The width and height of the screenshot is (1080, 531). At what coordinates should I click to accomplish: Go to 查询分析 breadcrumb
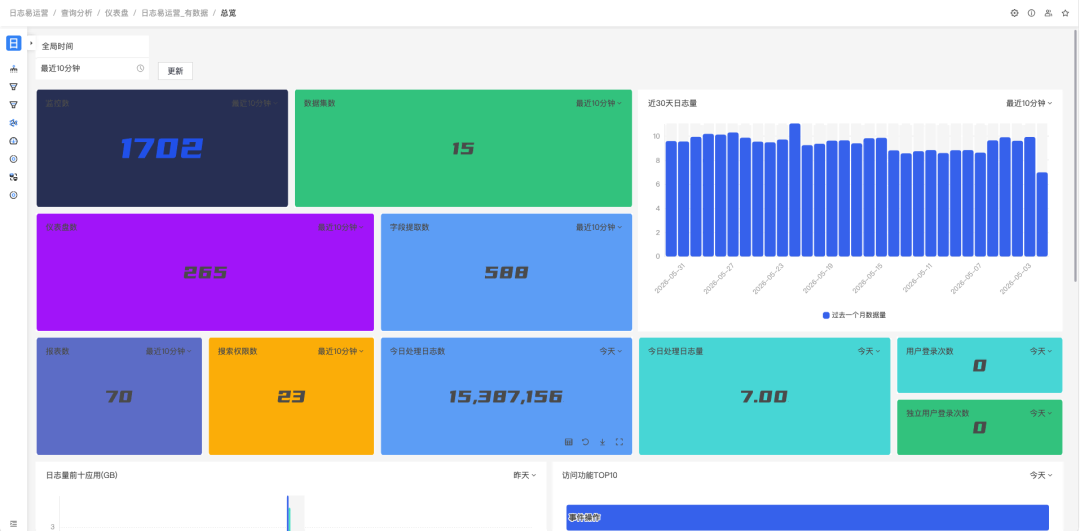pos(76,13)
